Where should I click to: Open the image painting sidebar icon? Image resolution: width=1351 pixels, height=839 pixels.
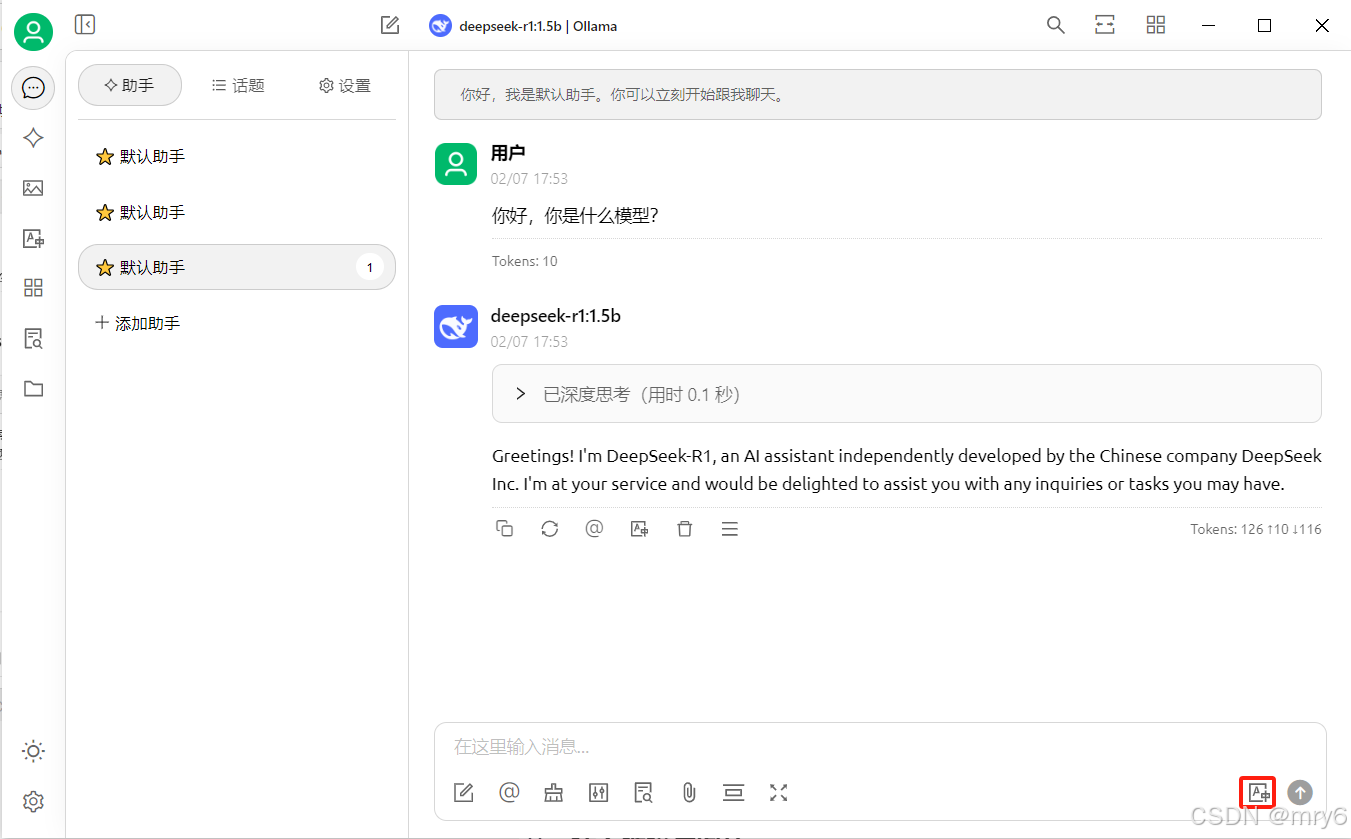tap(33, 188)
